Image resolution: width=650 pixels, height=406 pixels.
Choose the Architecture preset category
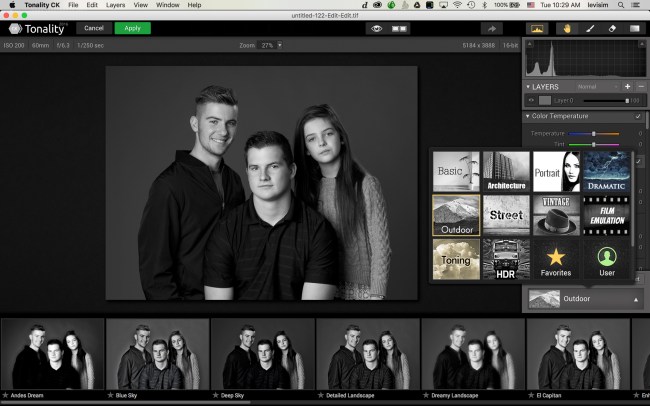(x=506, y=171)
